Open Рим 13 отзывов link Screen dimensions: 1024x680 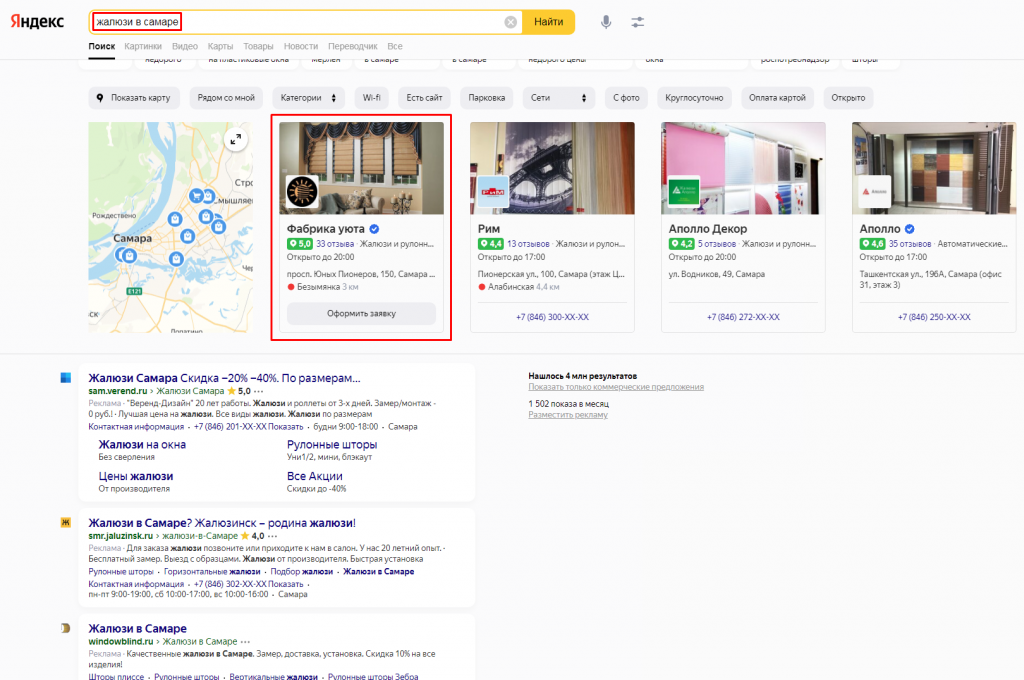point(528,244)
